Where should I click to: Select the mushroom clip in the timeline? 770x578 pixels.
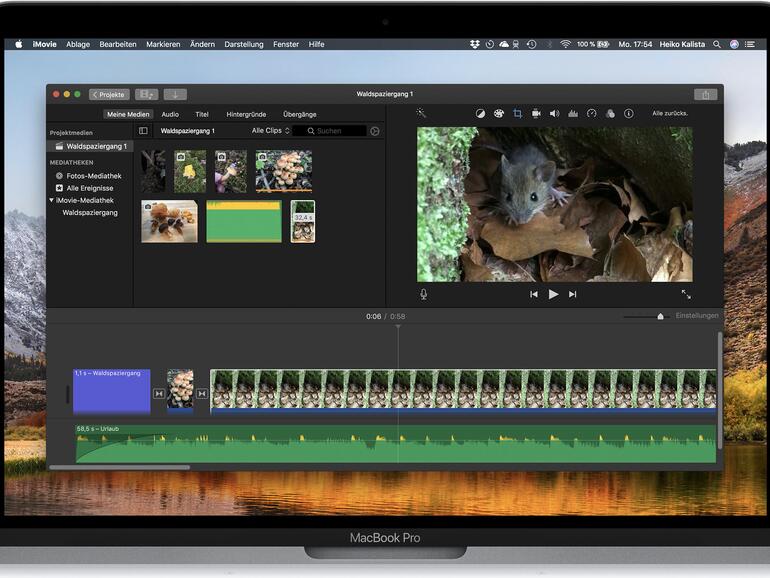pos(180,390)
